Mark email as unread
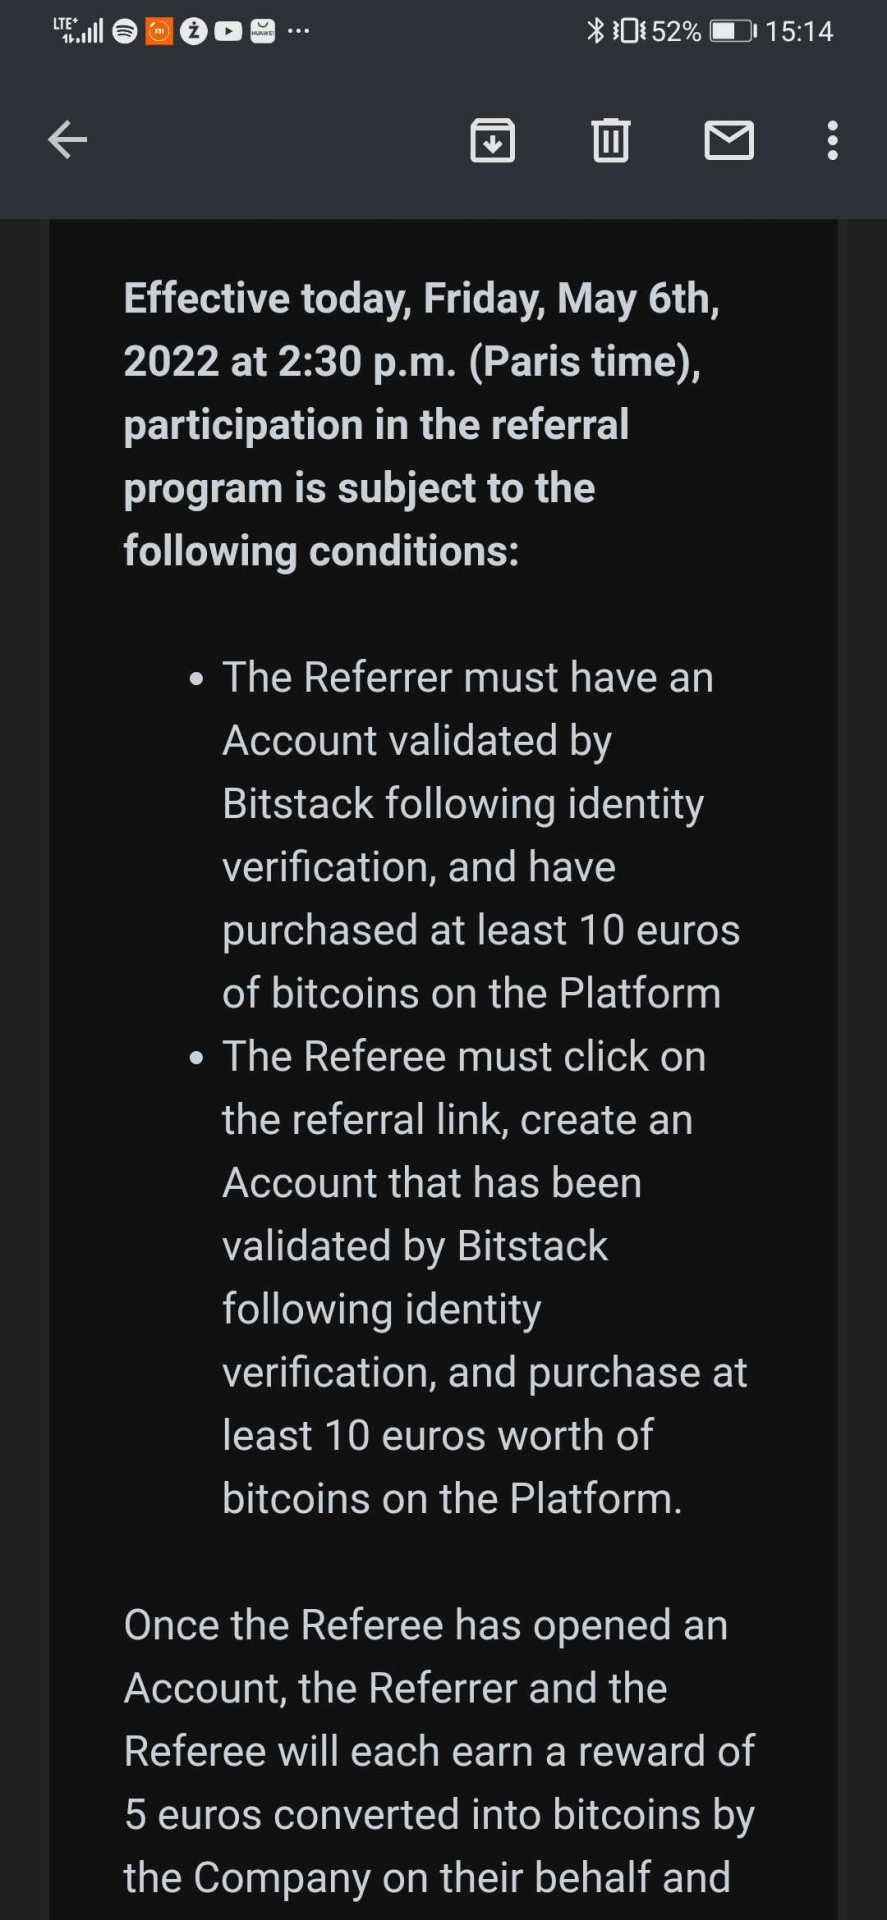The width and height of the screenshot is (887, 1920). click(729, 140)
